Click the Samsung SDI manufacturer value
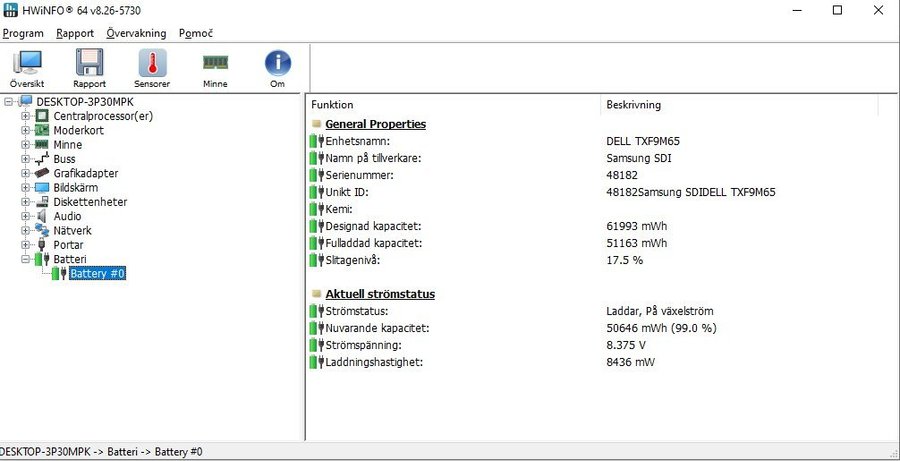The height and width of the screenshot is (461, 900). pyautogui.click(x=638, y=158)
